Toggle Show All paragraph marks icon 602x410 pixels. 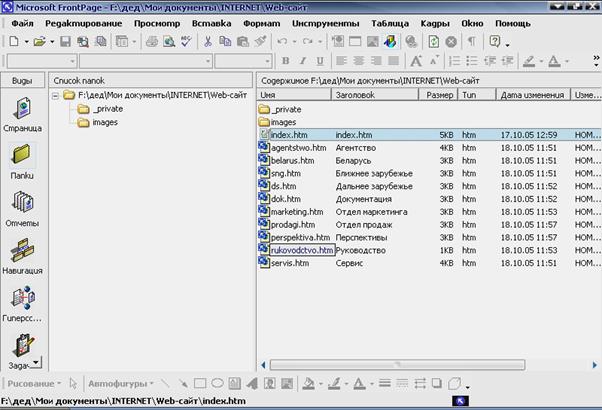click(472, 41)
